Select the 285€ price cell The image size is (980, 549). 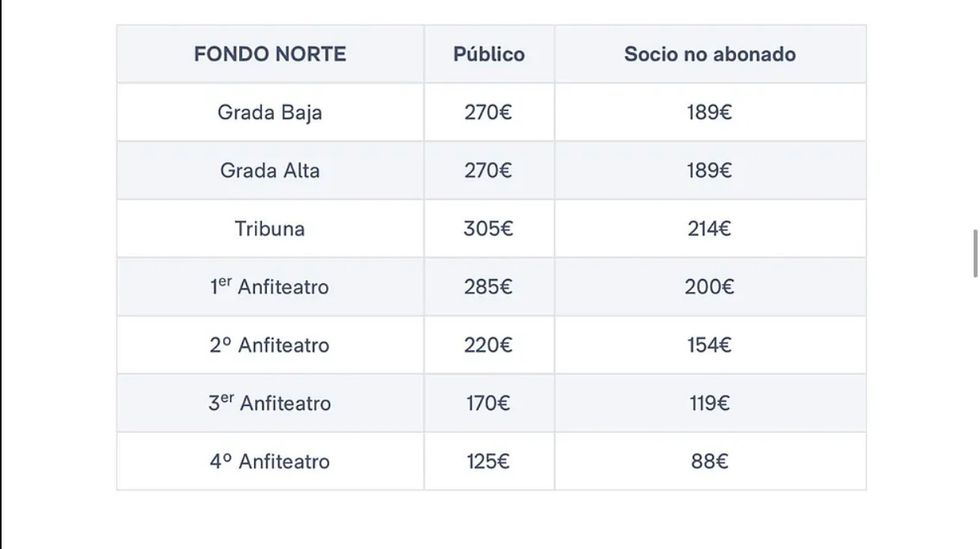pos(489,287)
